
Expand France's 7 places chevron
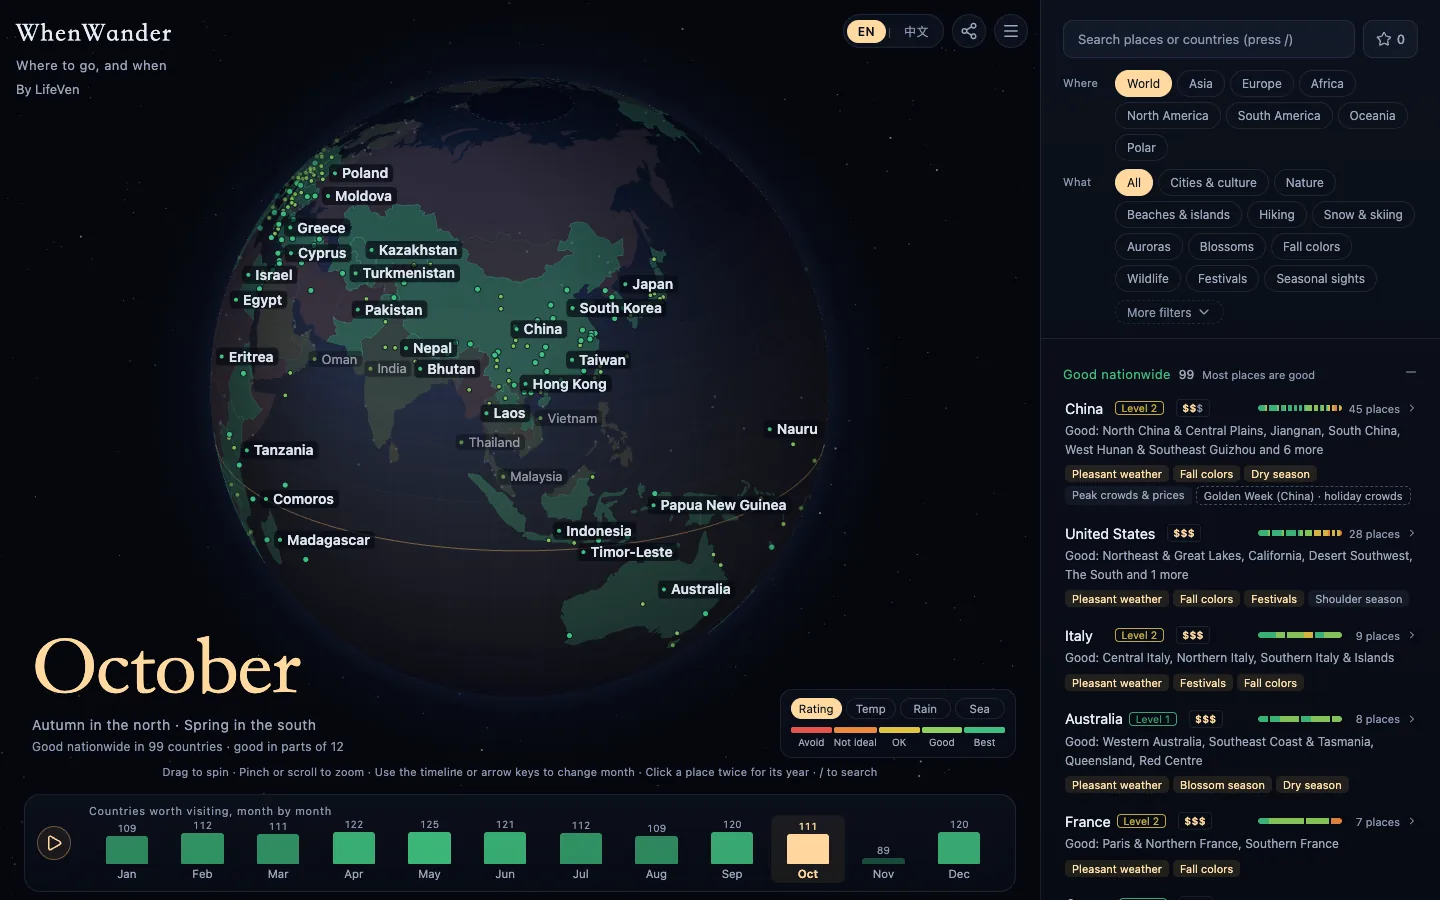[x=1412, y=821]
